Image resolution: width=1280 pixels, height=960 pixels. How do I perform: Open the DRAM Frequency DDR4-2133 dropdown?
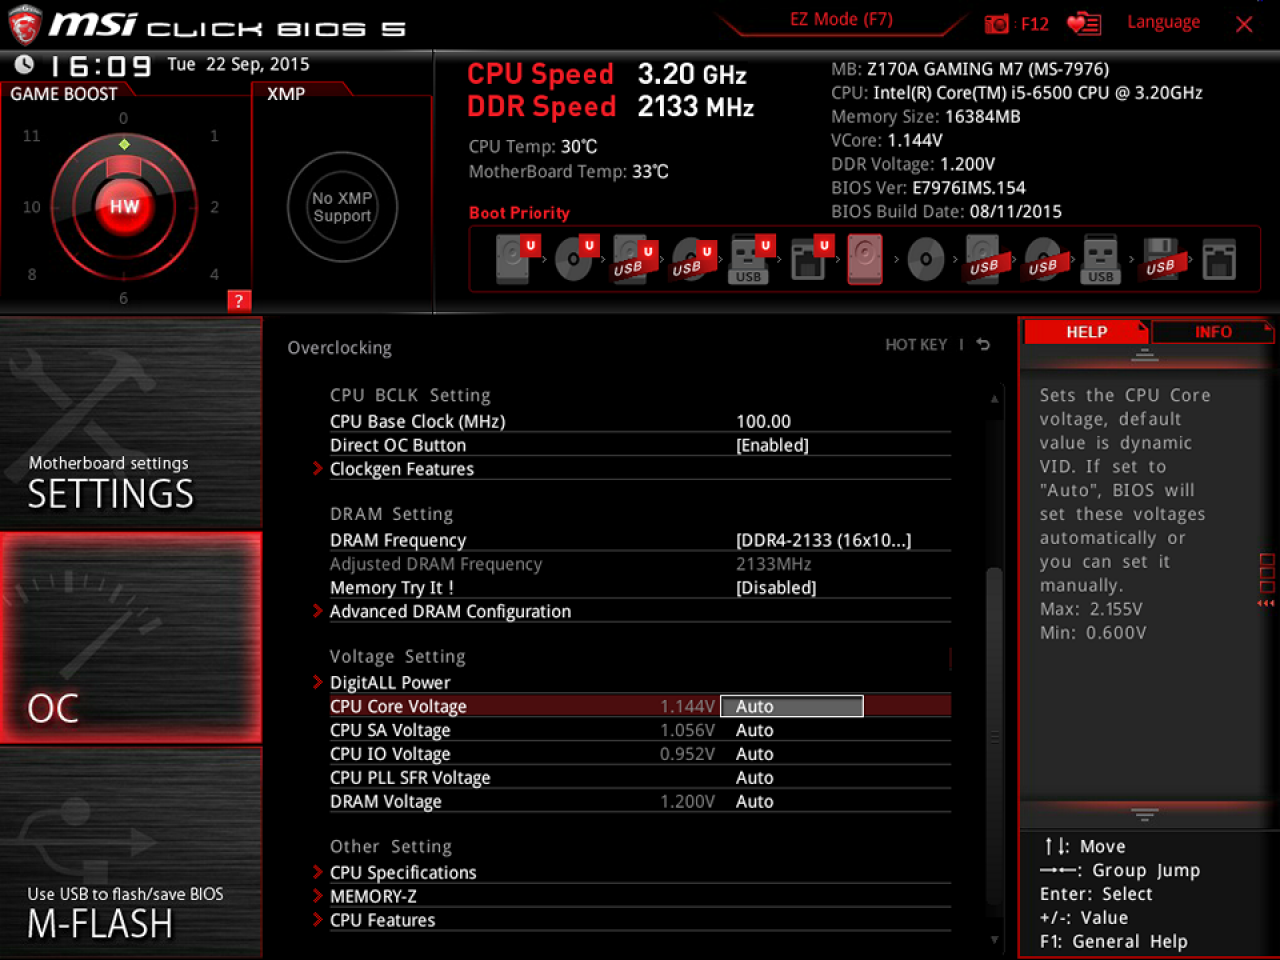[x=823, y=540]
